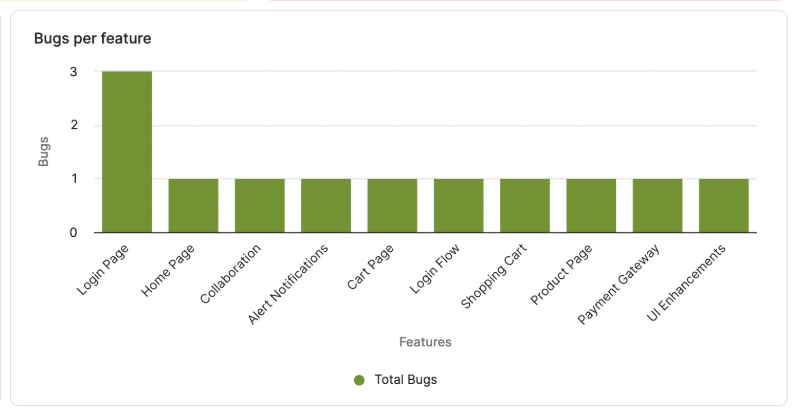The height and width of the screenshot is (420, 800).
Task: Click the 'Features' x-axis title
Action: click(x=425, y=342)
